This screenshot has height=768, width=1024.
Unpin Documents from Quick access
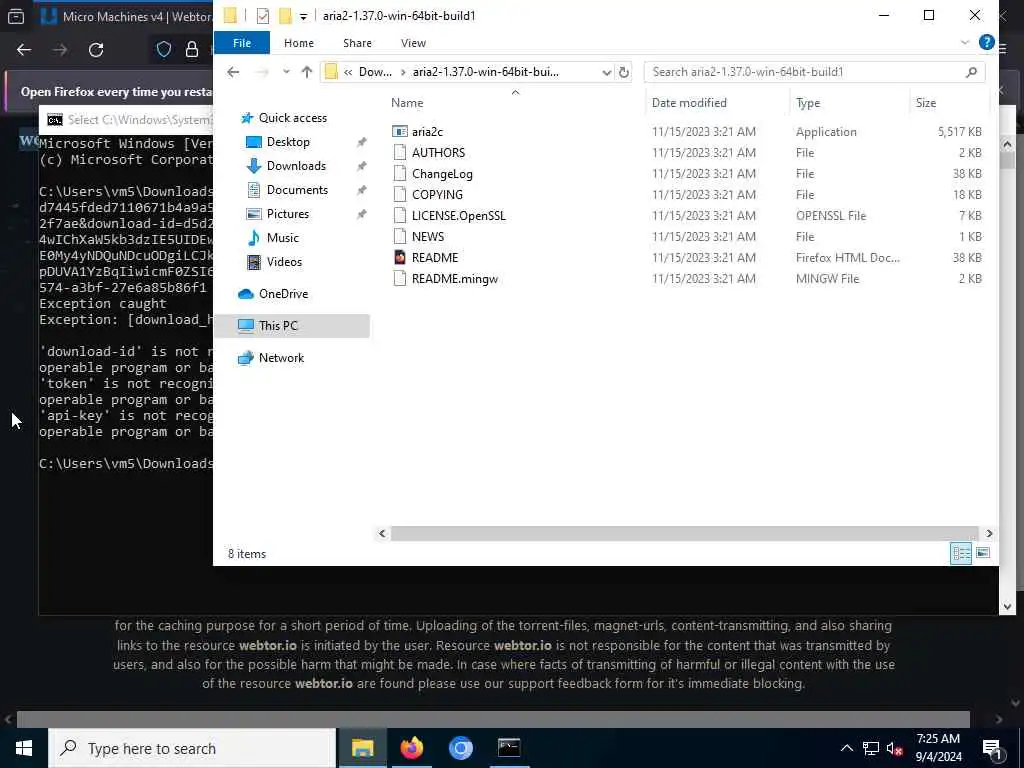(361, 190)
